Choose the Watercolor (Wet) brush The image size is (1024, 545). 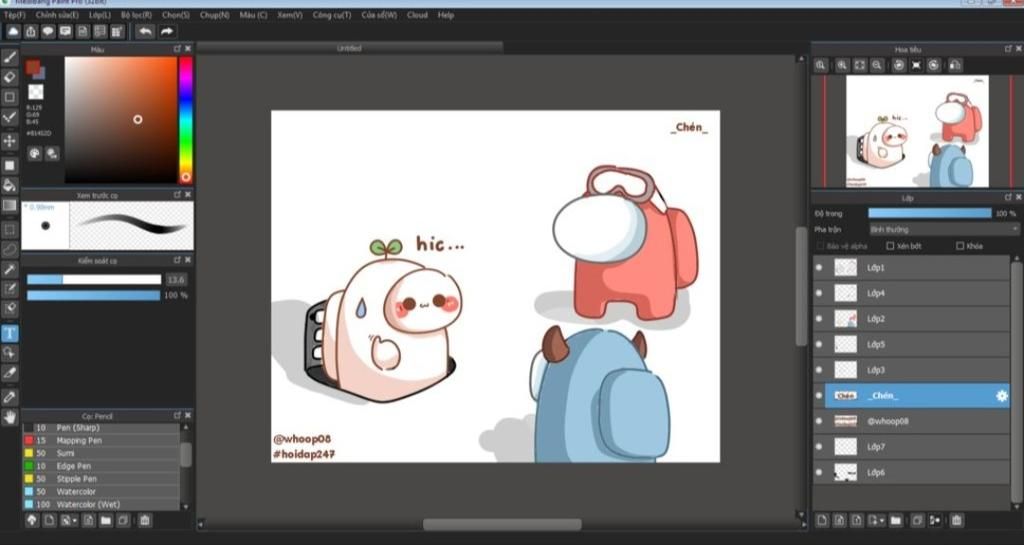(x=101, y=505)
